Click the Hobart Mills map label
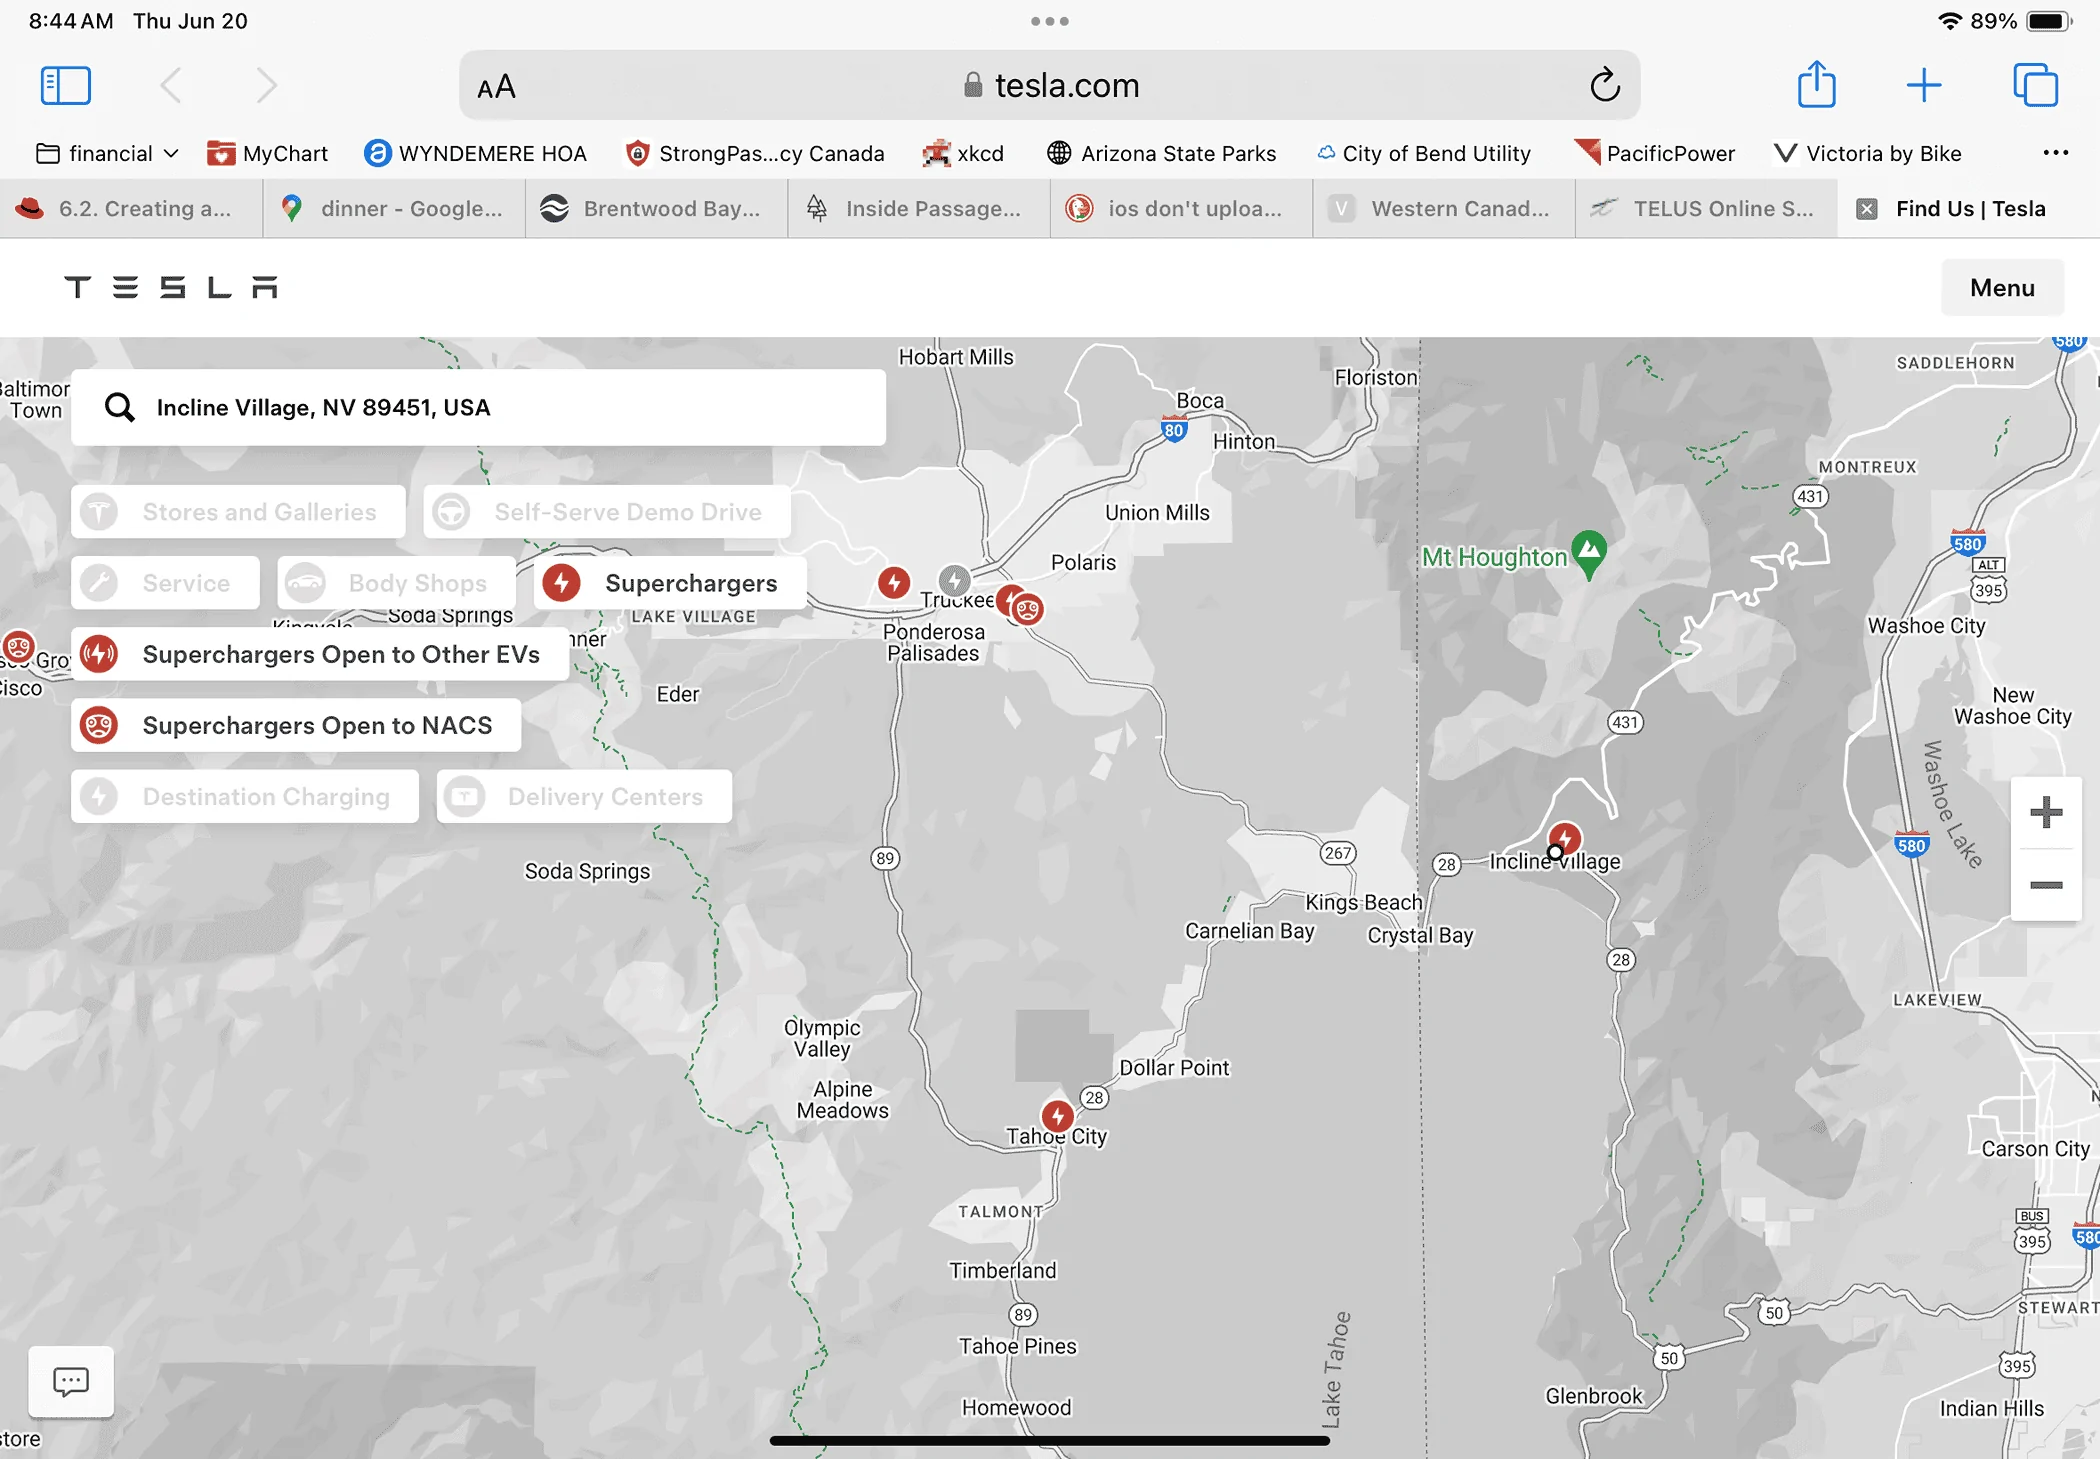 956,357
